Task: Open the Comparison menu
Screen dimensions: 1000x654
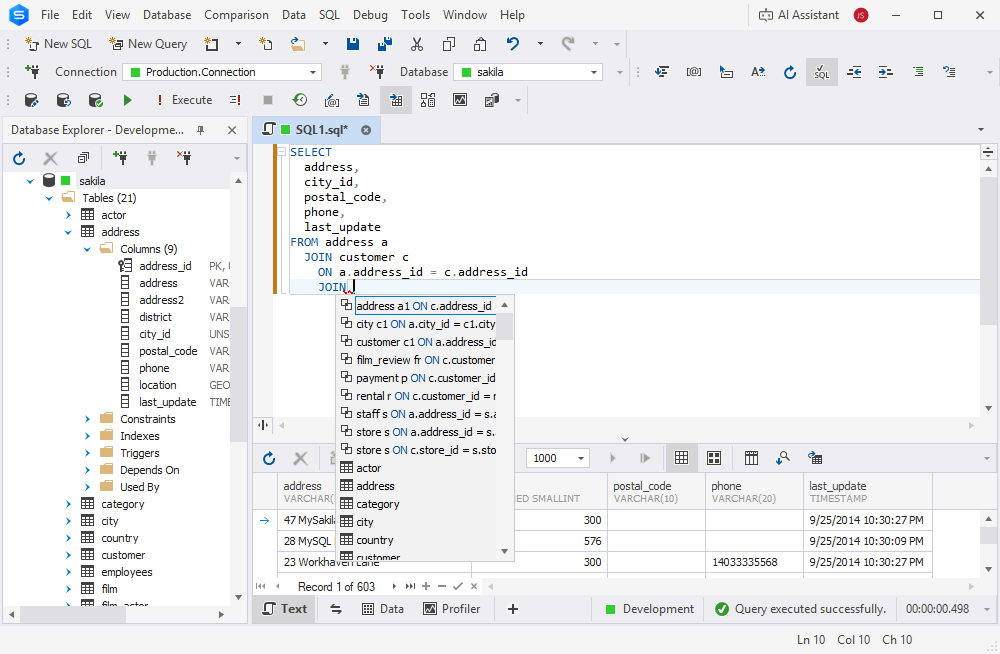Action: 236,15
